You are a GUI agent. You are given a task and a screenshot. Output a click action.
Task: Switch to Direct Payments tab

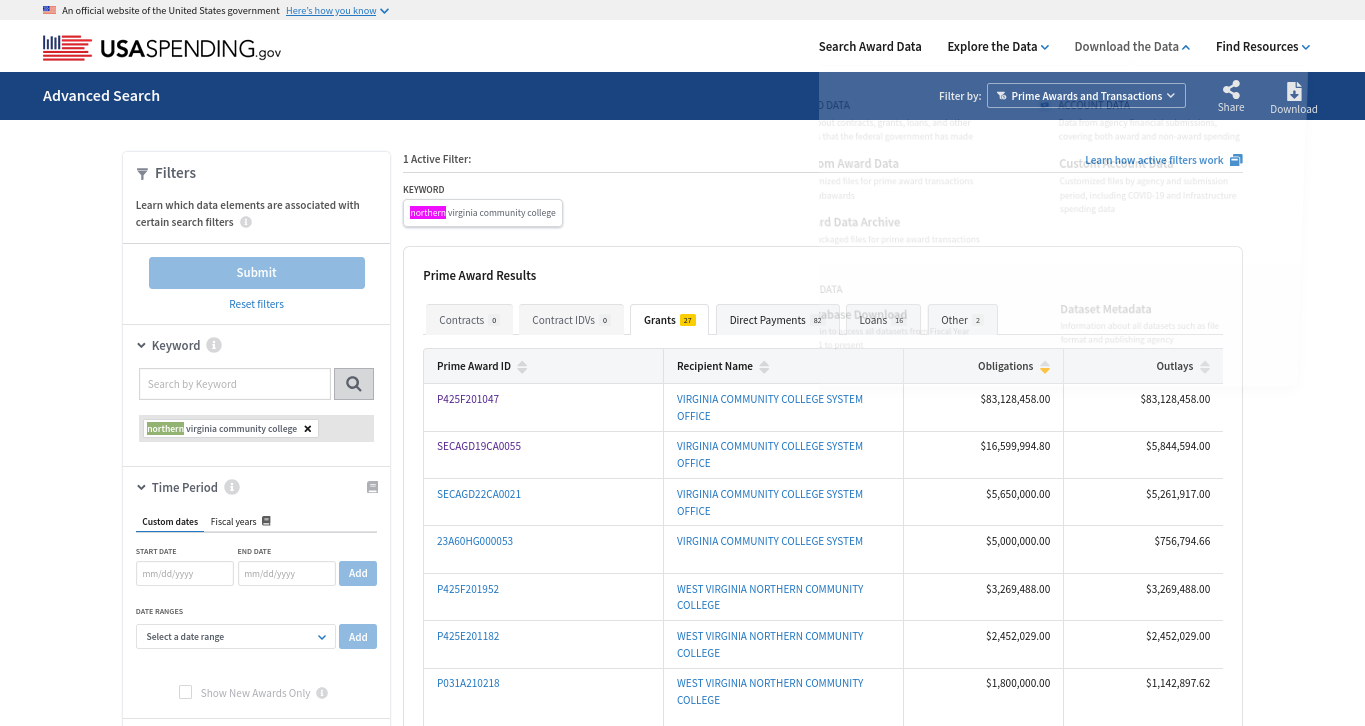(x=777, y=320)
